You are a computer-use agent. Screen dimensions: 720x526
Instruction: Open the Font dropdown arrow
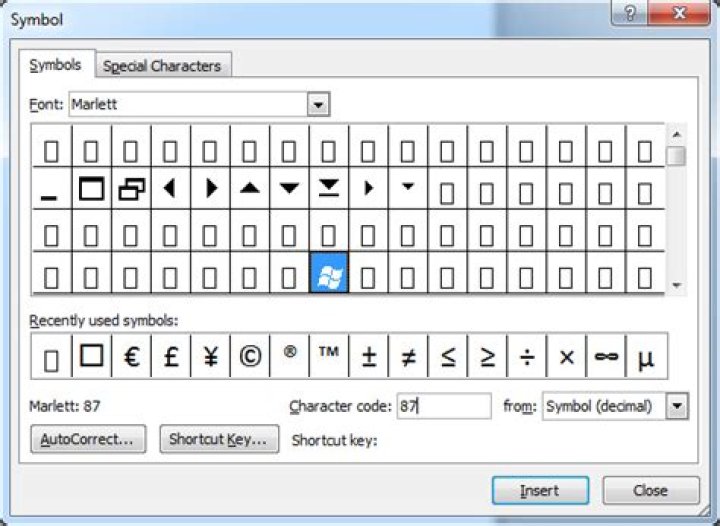tap(318, 104)
